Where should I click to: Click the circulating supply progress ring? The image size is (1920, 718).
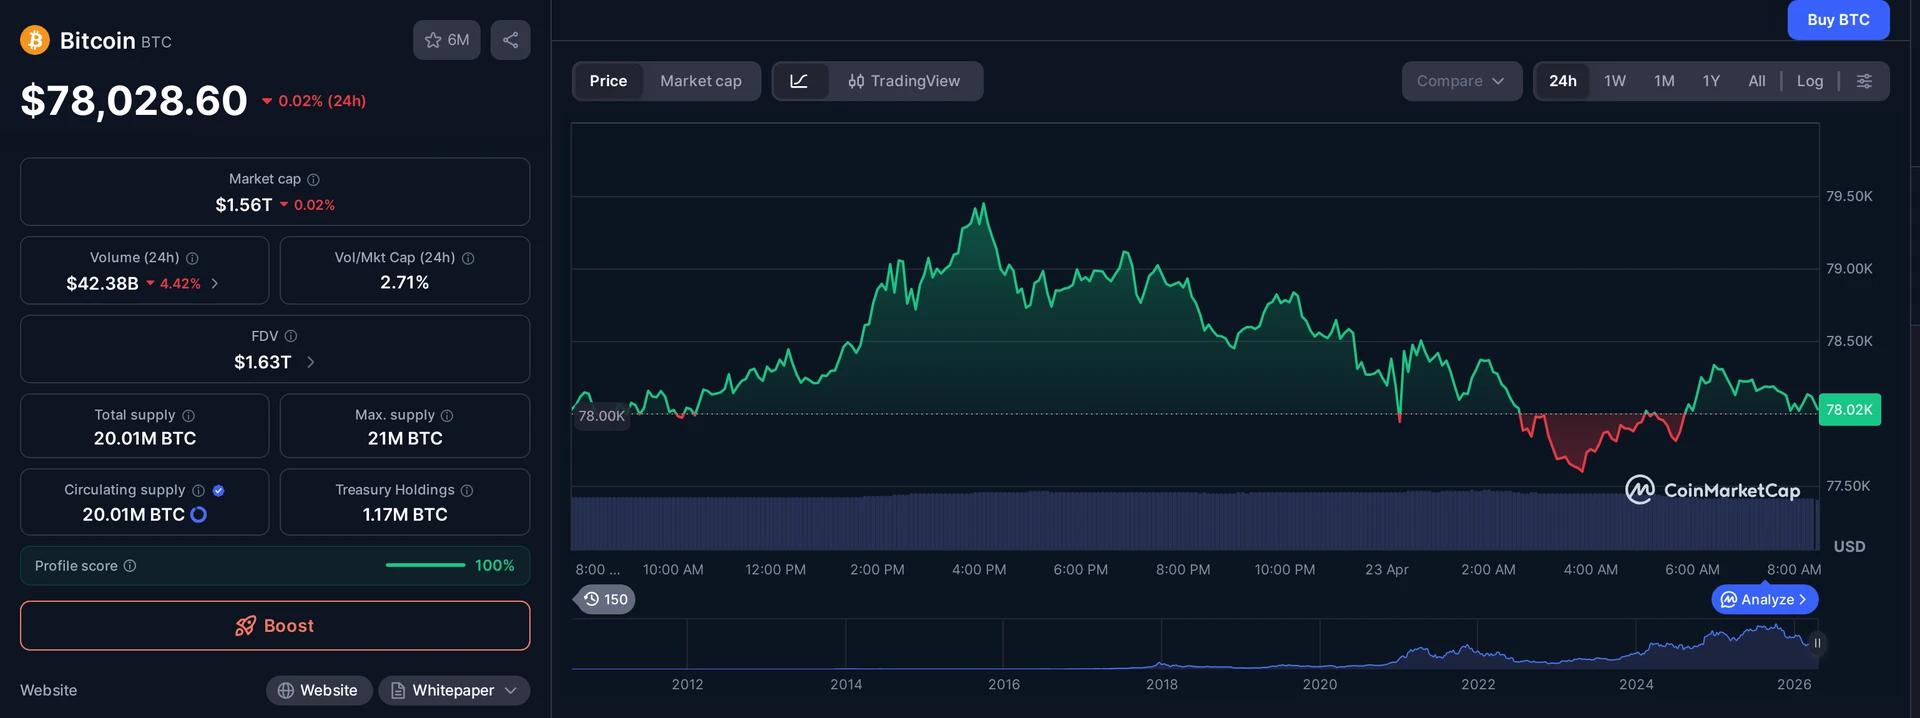pos(198,514)
